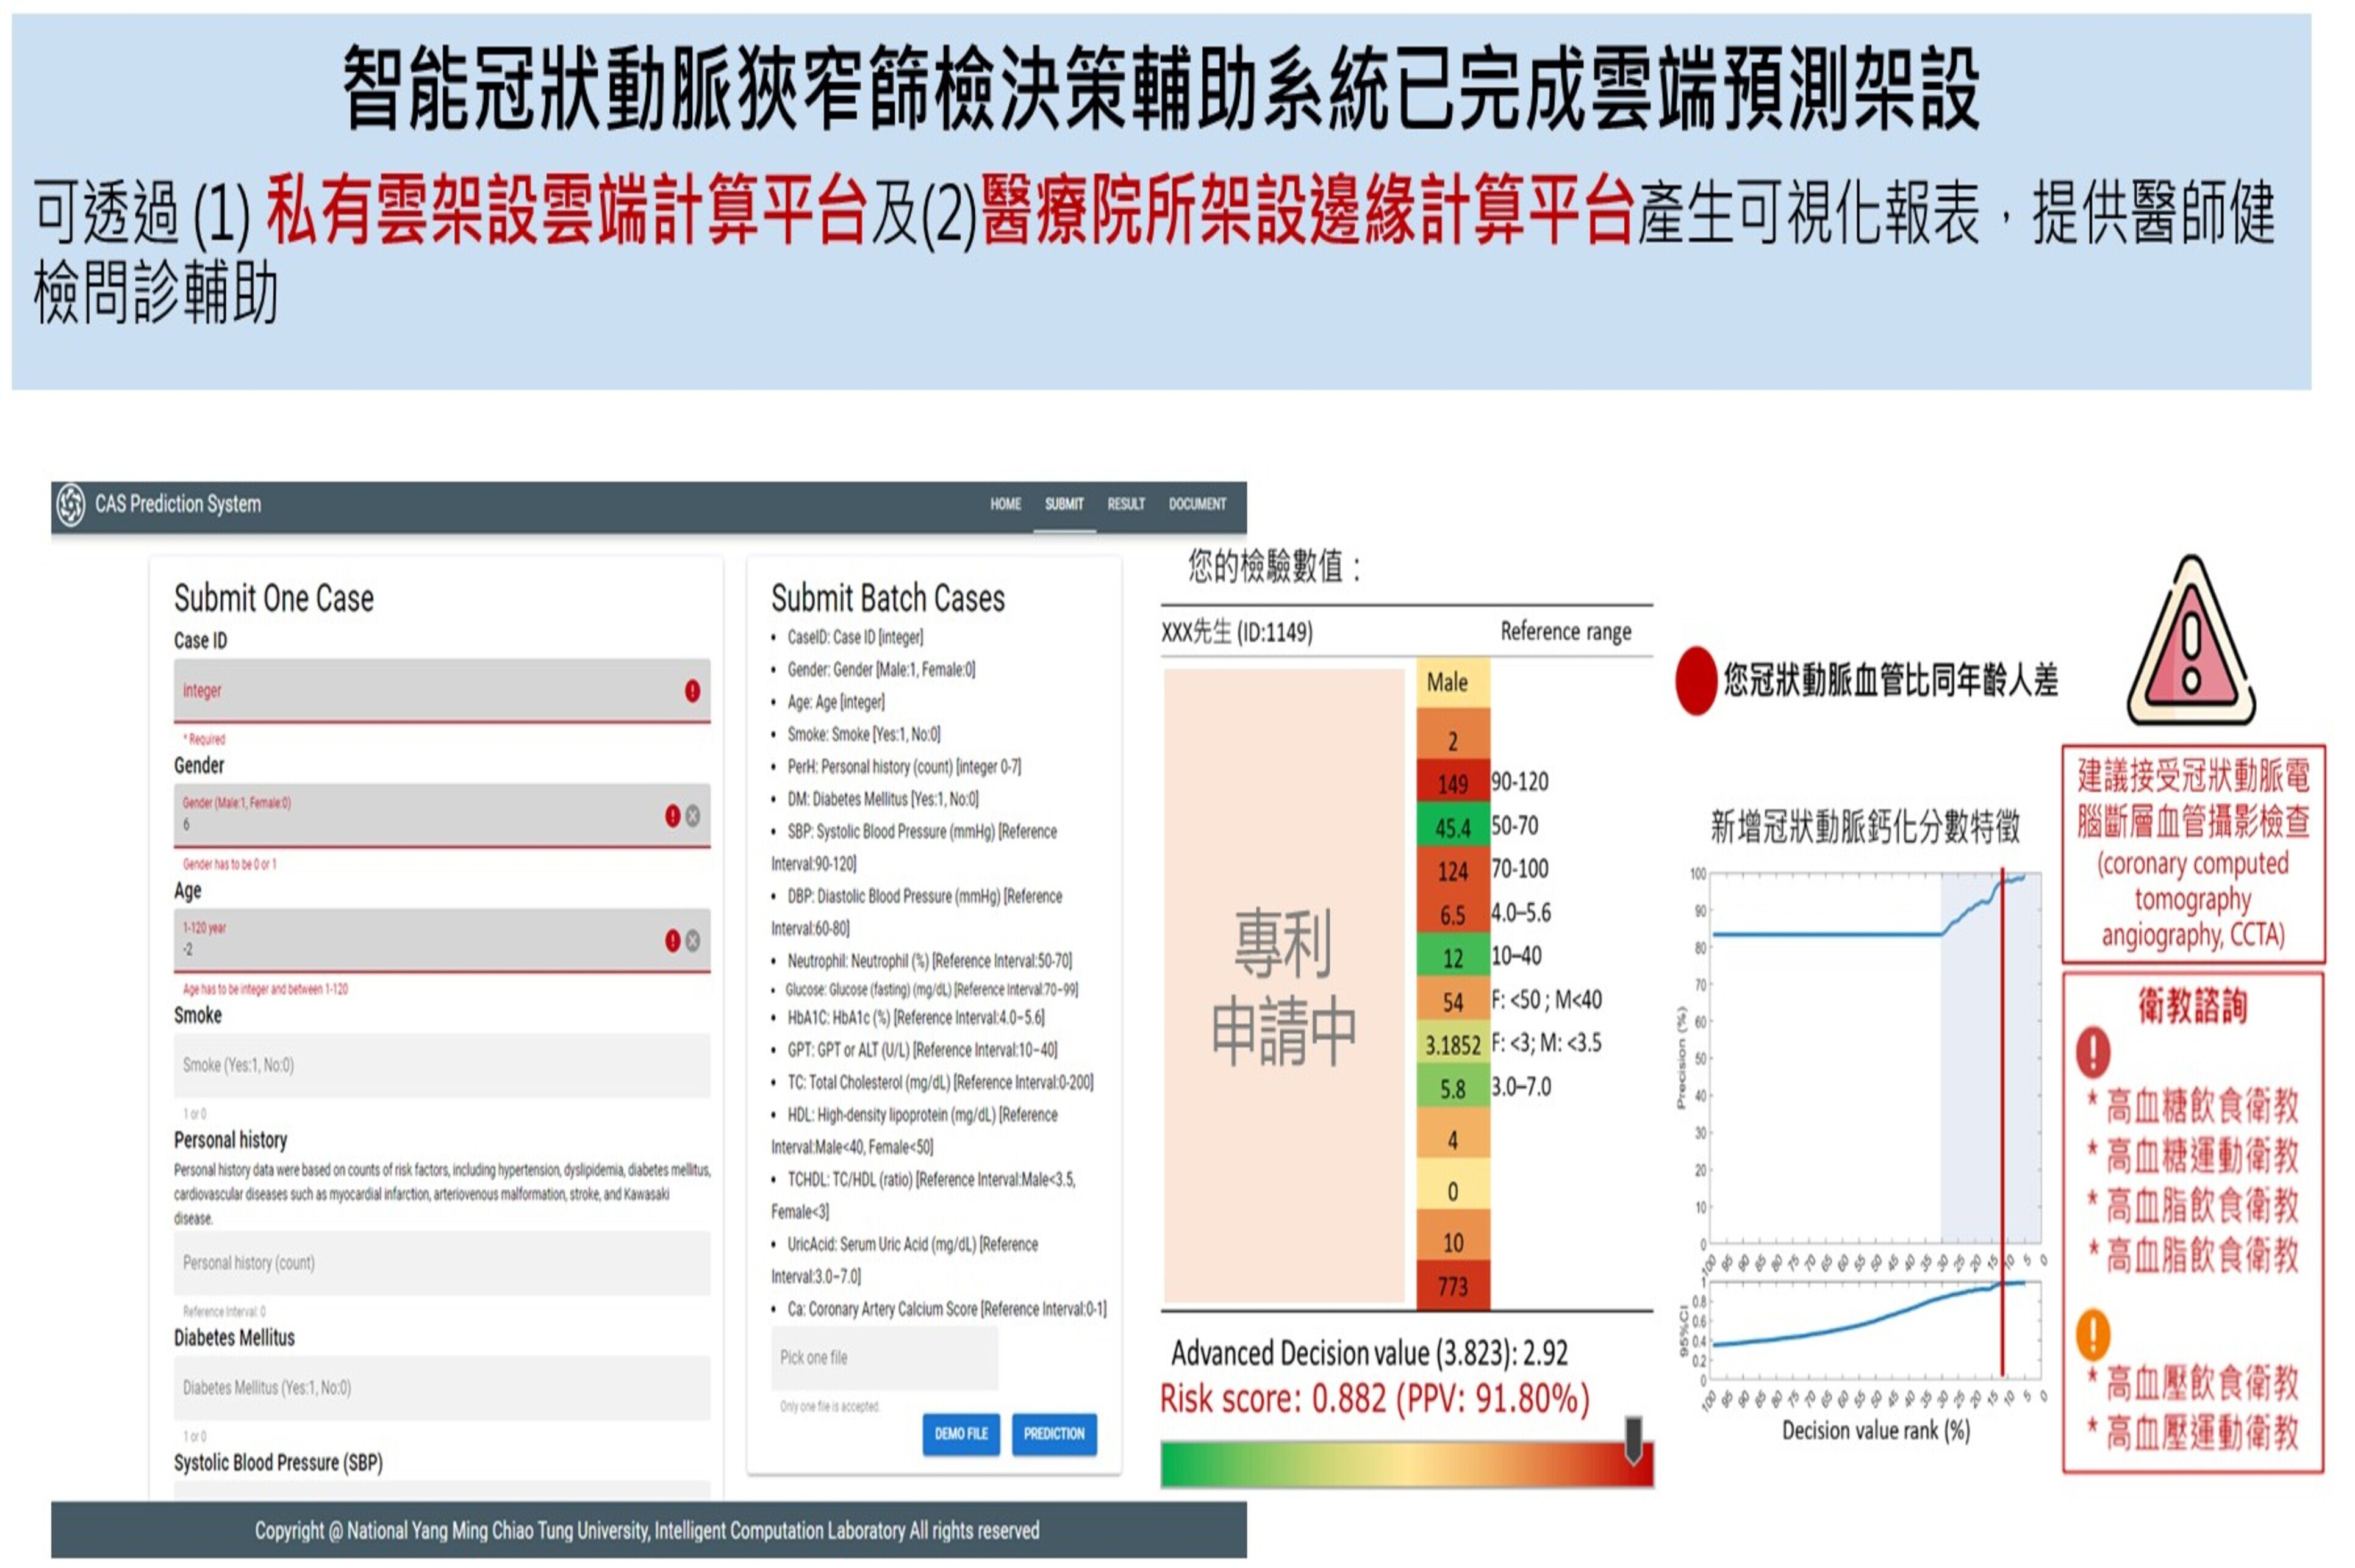Click the error icon in Case ID field
Image resolution: width=2355 pixels, height=1568 pixels.
tap(692, 691)
